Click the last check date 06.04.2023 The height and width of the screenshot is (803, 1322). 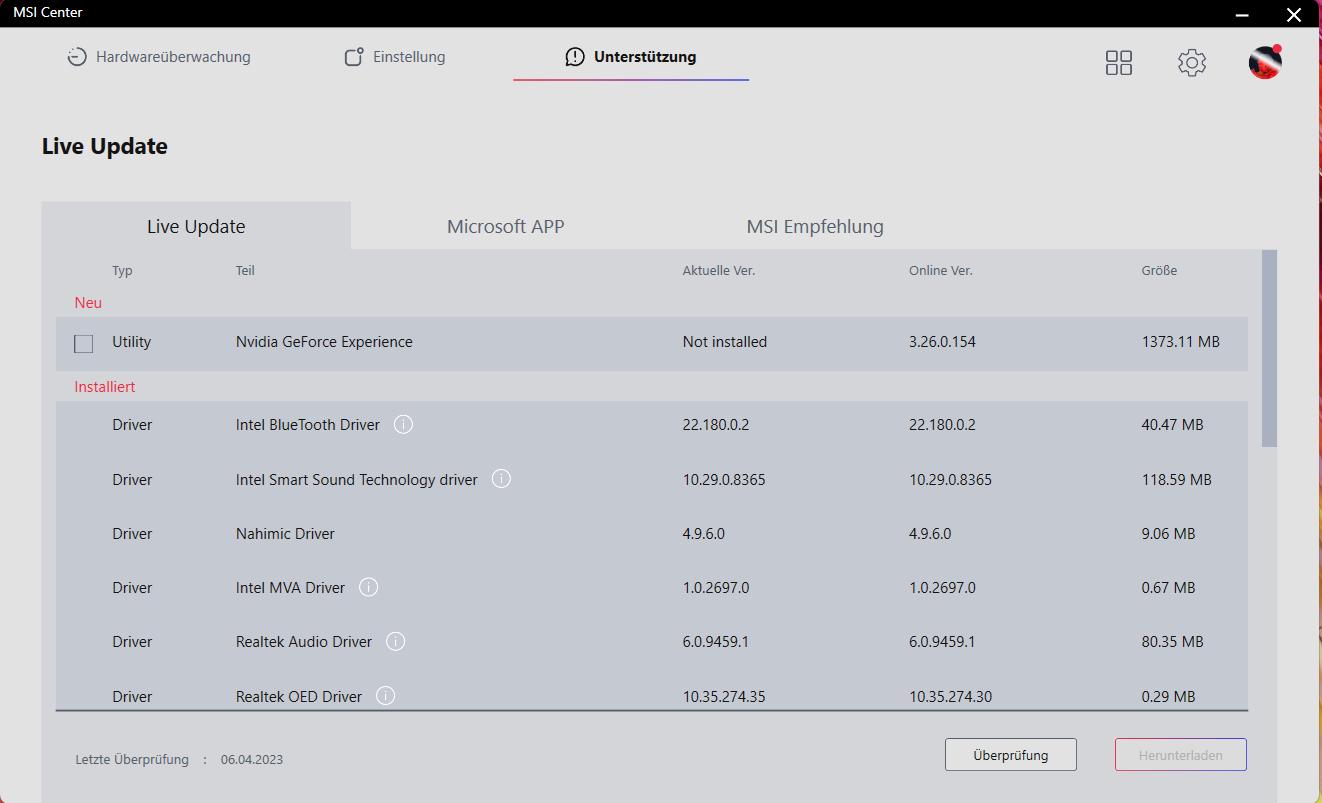click(252, 759)
